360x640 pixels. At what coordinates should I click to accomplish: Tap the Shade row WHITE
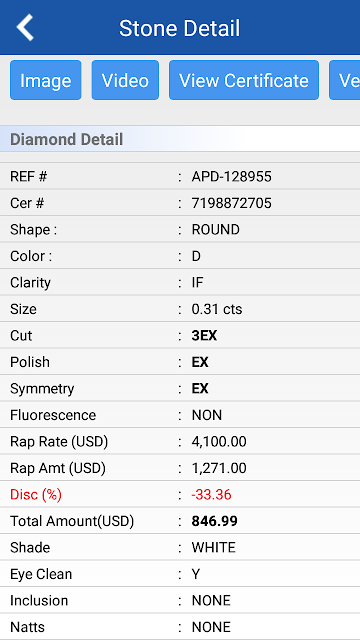pyautogui.click(x=180, y=547)
